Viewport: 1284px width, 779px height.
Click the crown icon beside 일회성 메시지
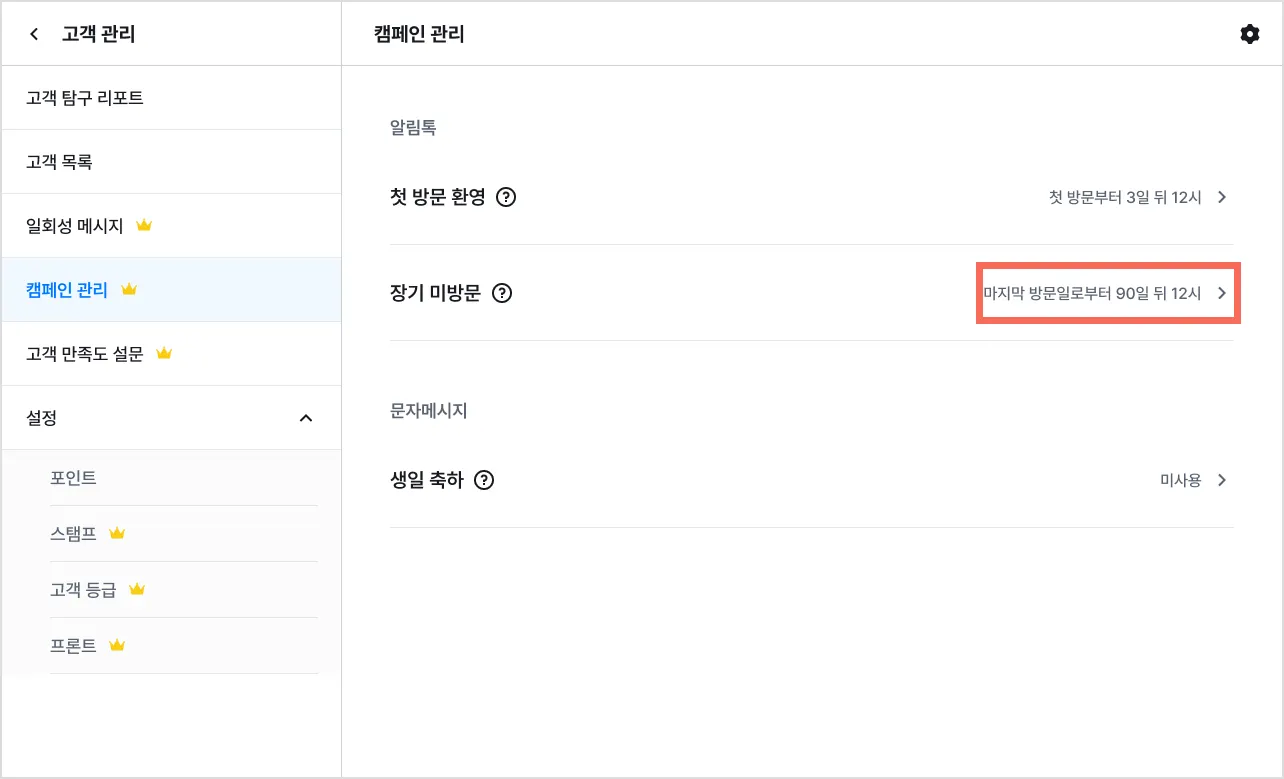coord(144,226)
